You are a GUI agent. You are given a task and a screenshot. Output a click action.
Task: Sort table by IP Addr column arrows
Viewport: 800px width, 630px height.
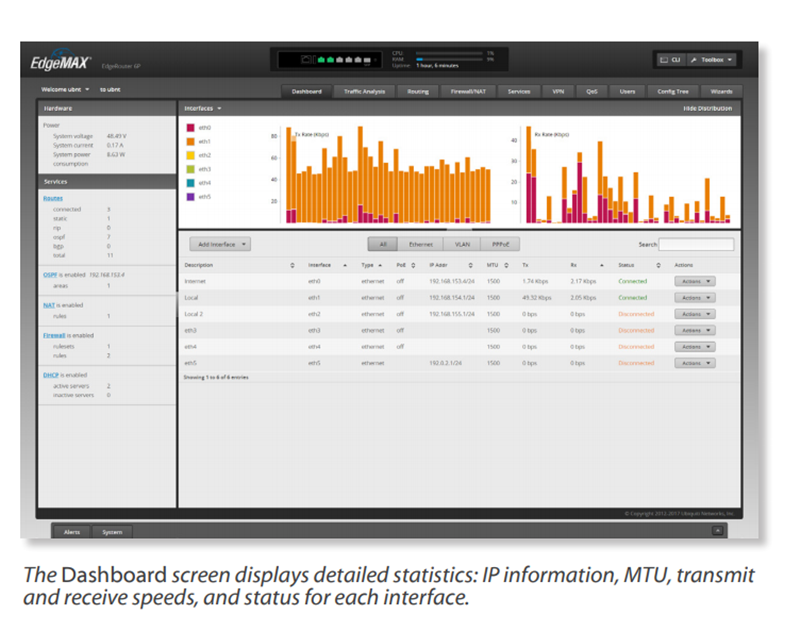470,265
